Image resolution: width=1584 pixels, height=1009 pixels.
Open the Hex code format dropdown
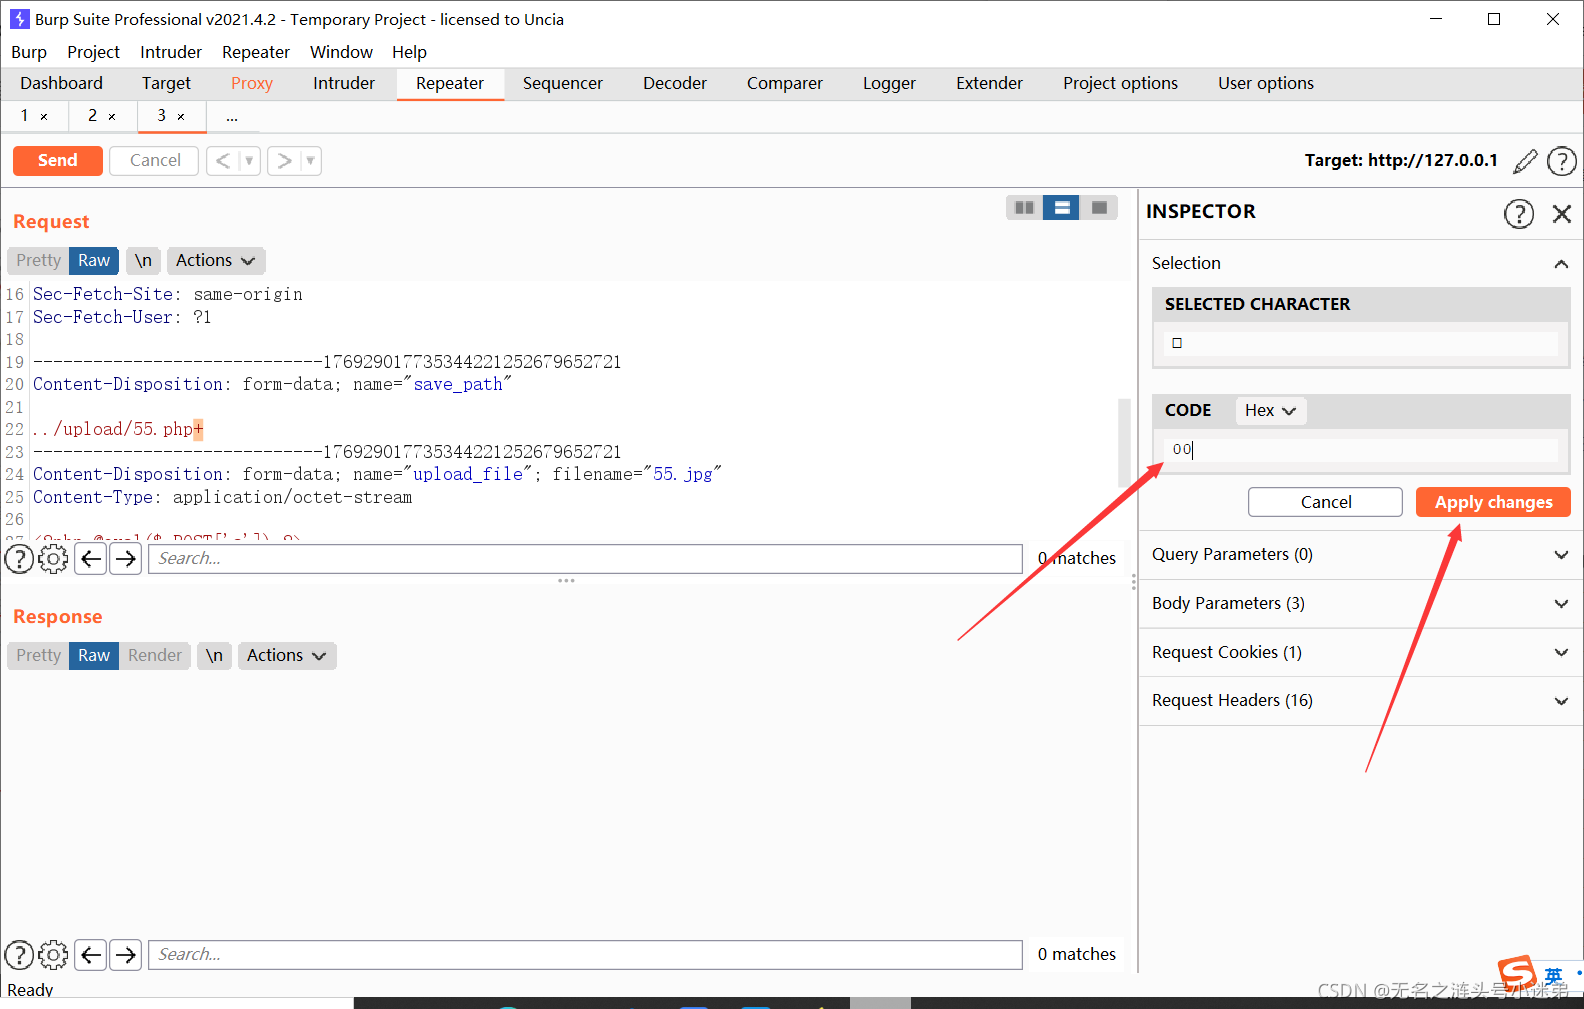tap(1270, 410)
